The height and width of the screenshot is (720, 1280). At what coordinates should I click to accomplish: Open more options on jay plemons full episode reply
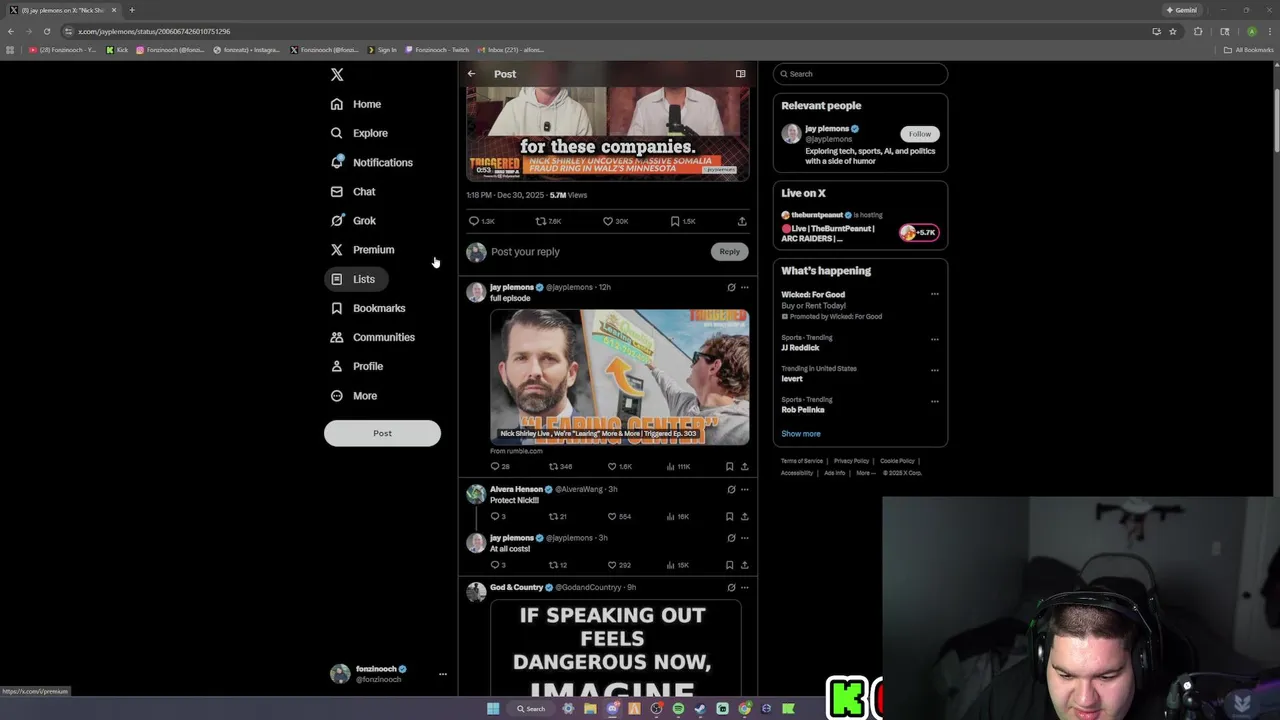pyautogui.click(x=744, y=288)
